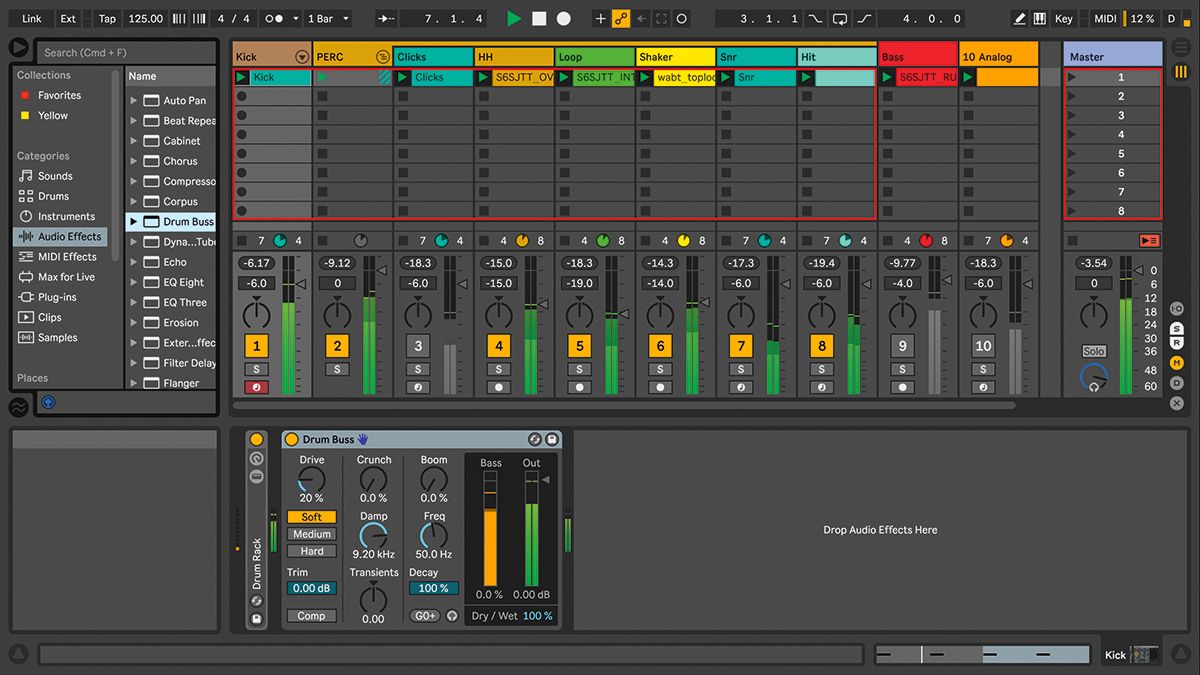Arm the Kick track for recording

[x=255, y=386]
